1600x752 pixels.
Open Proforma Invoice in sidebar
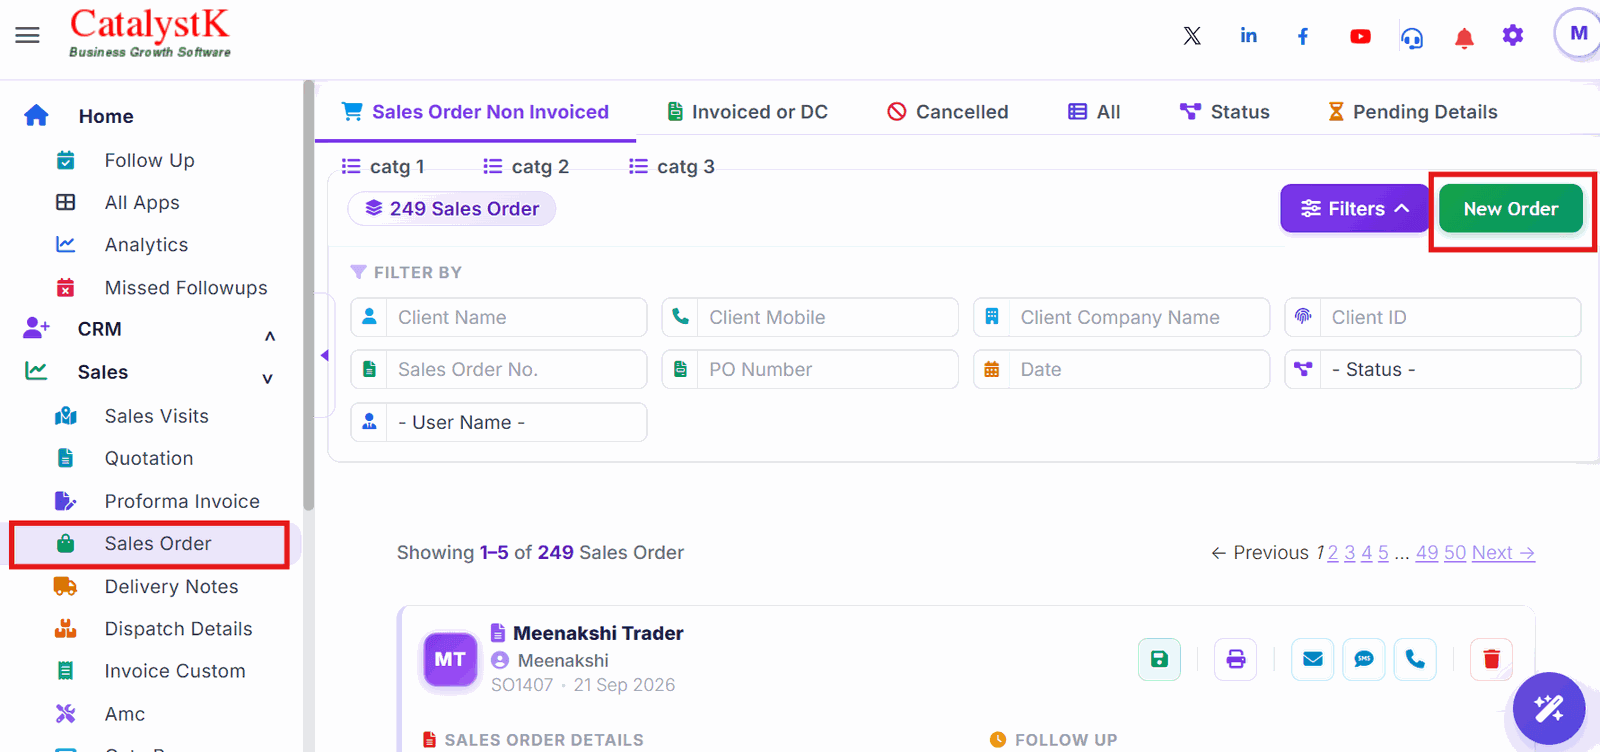coord(182,501)
